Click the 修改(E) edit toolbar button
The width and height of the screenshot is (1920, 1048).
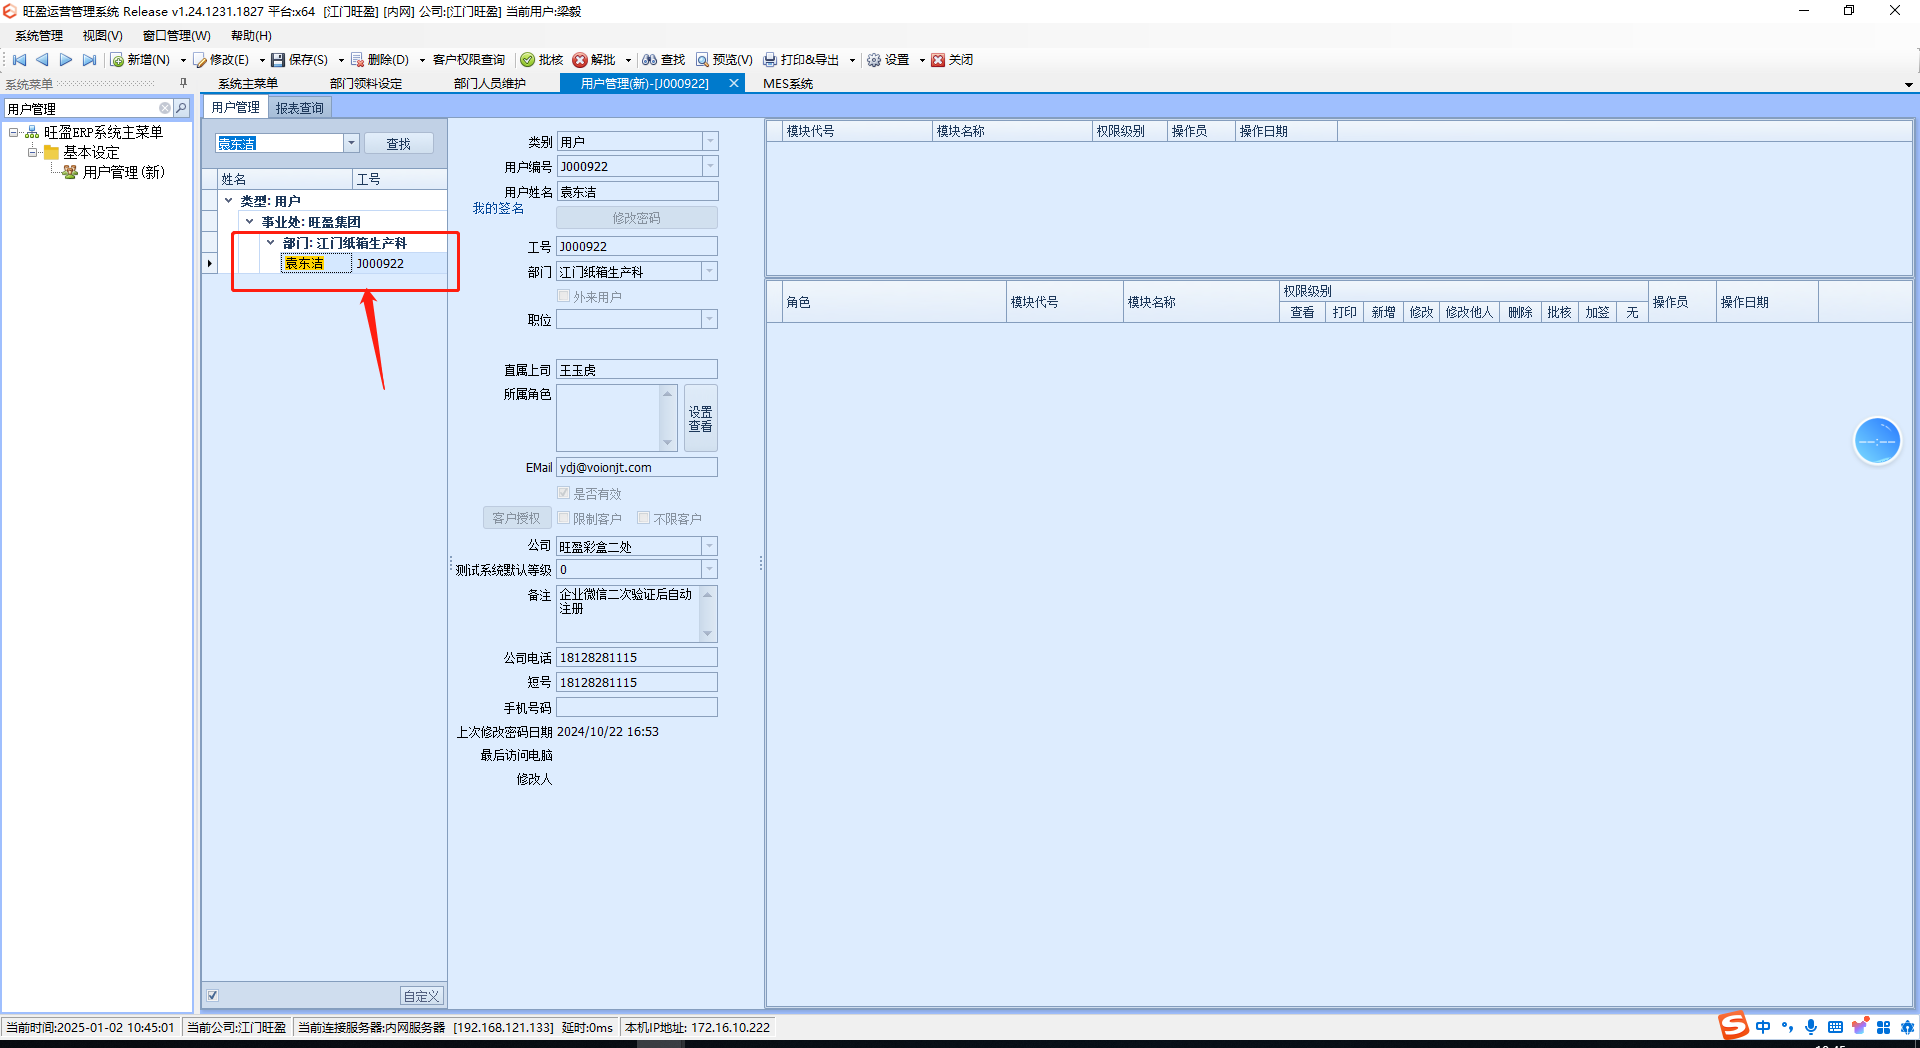tap(222, 60)
